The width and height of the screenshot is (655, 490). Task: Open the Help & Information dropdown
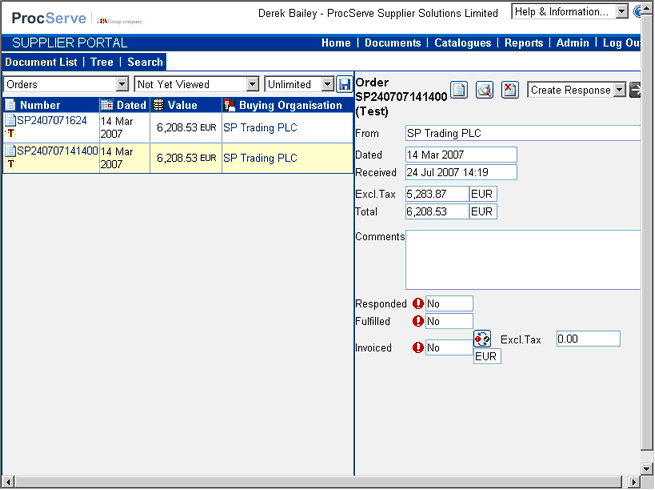[622, 12]
